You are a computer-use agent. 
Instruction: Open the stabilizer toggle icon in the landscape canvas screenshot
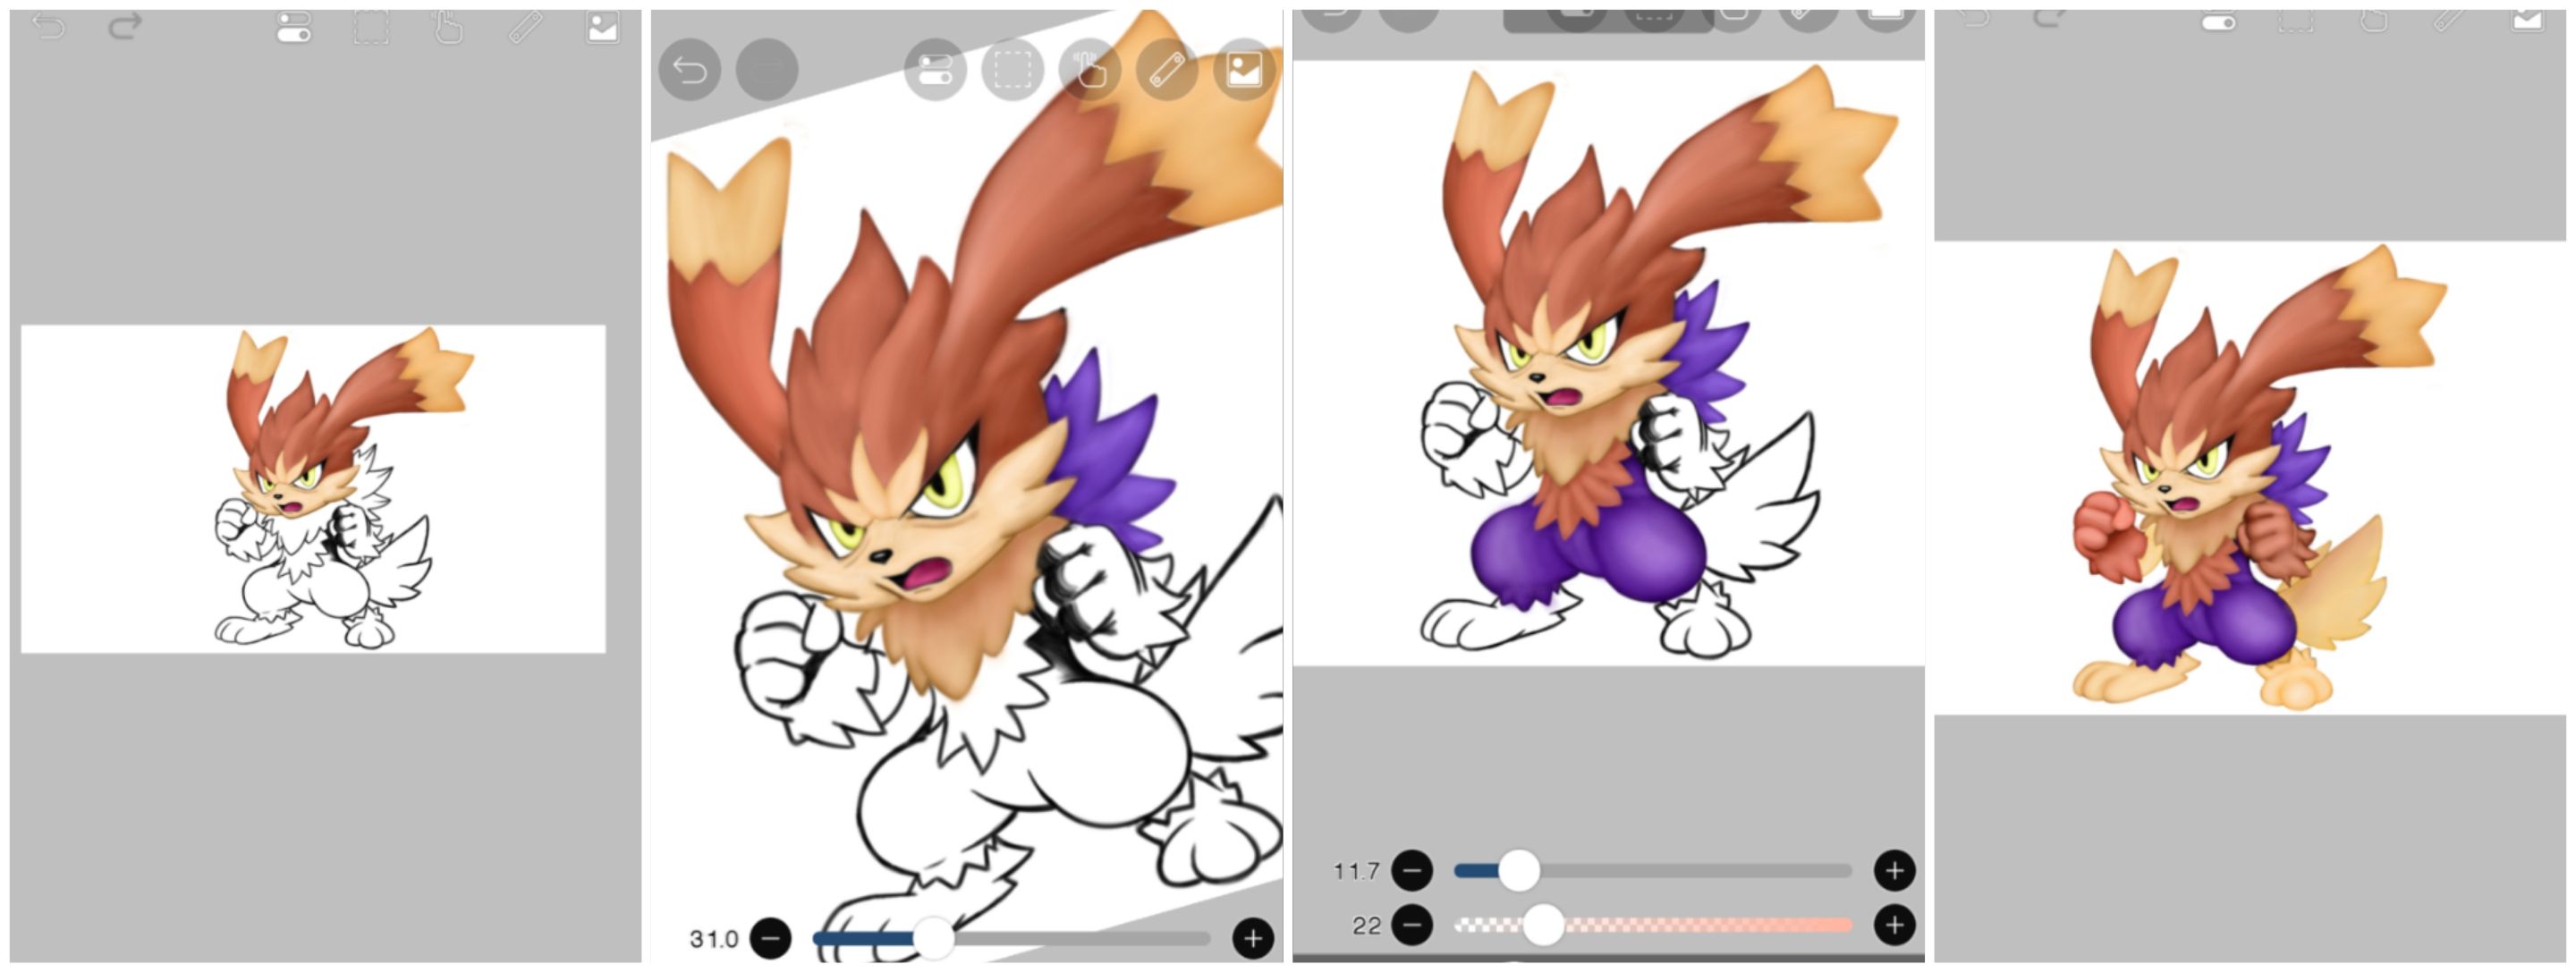pos(294,27)
